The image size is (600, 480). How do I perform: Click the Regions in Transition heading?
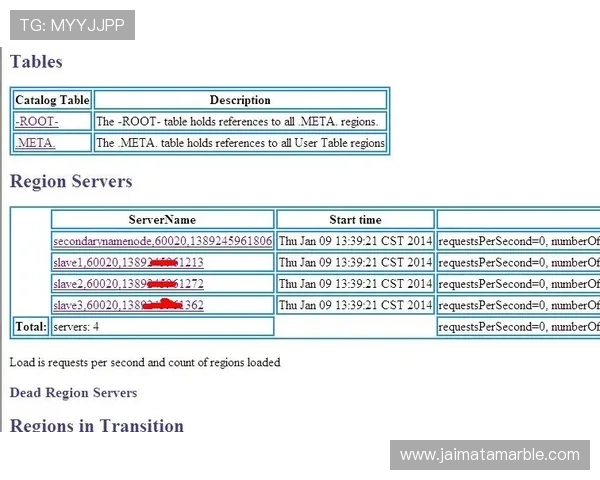pos(97,426)
